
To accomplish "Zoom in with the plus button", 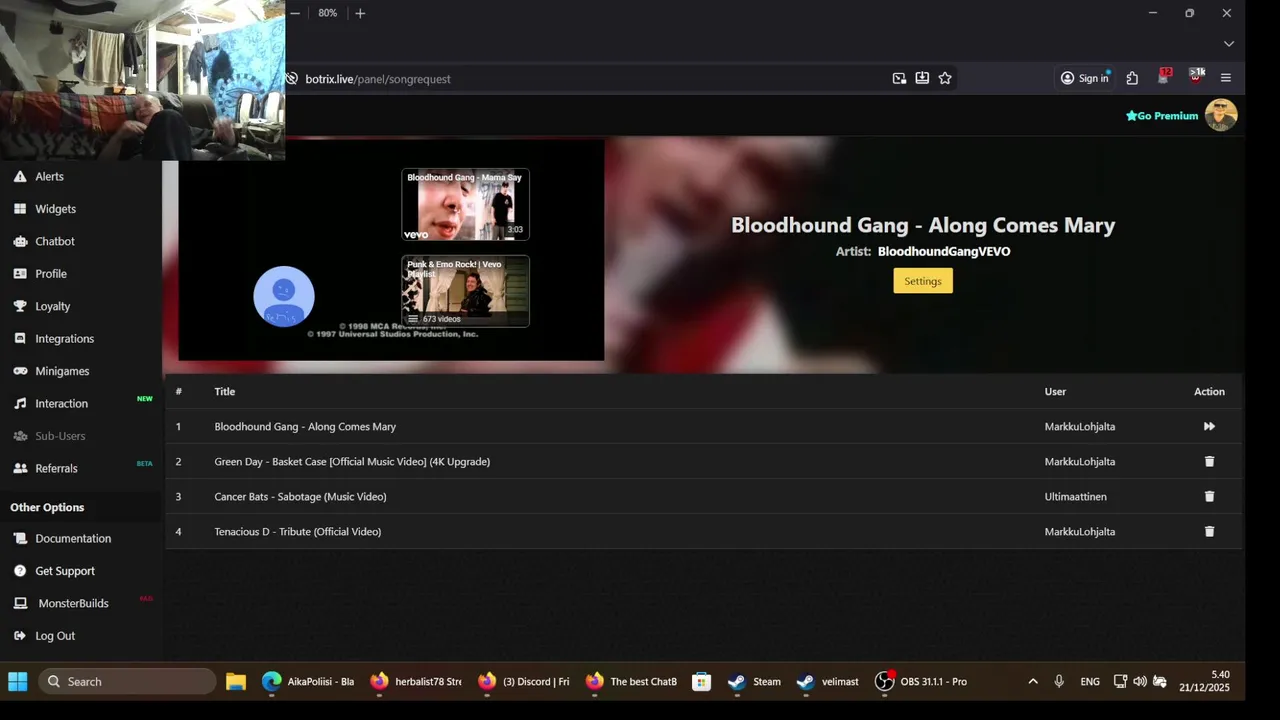I will tap(360, 13).
